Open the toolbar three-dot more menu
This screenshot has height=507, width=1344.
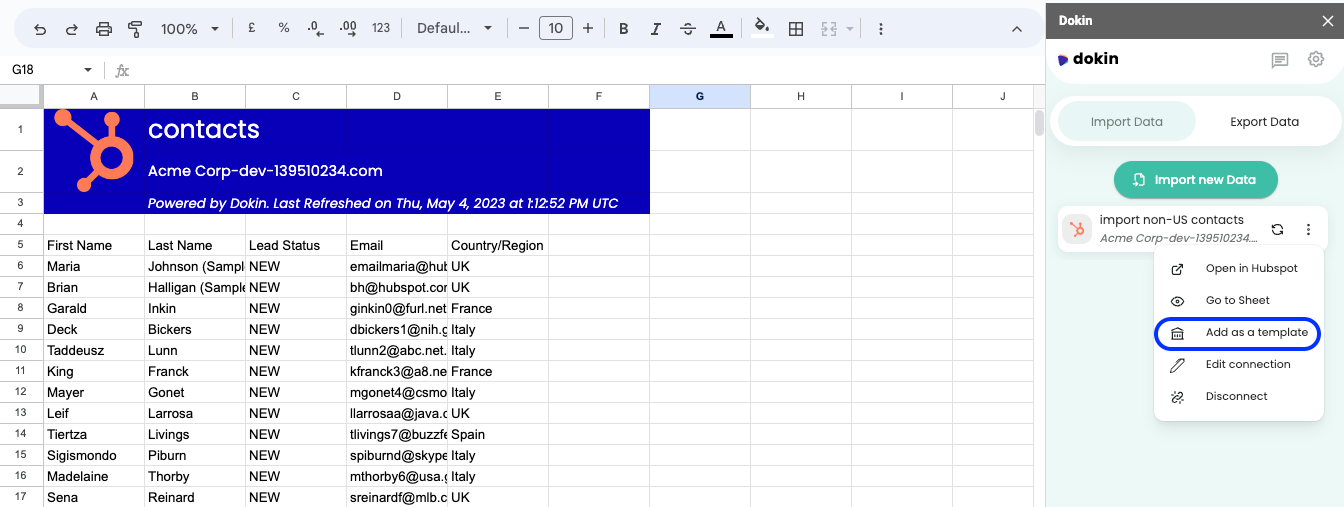881,29
